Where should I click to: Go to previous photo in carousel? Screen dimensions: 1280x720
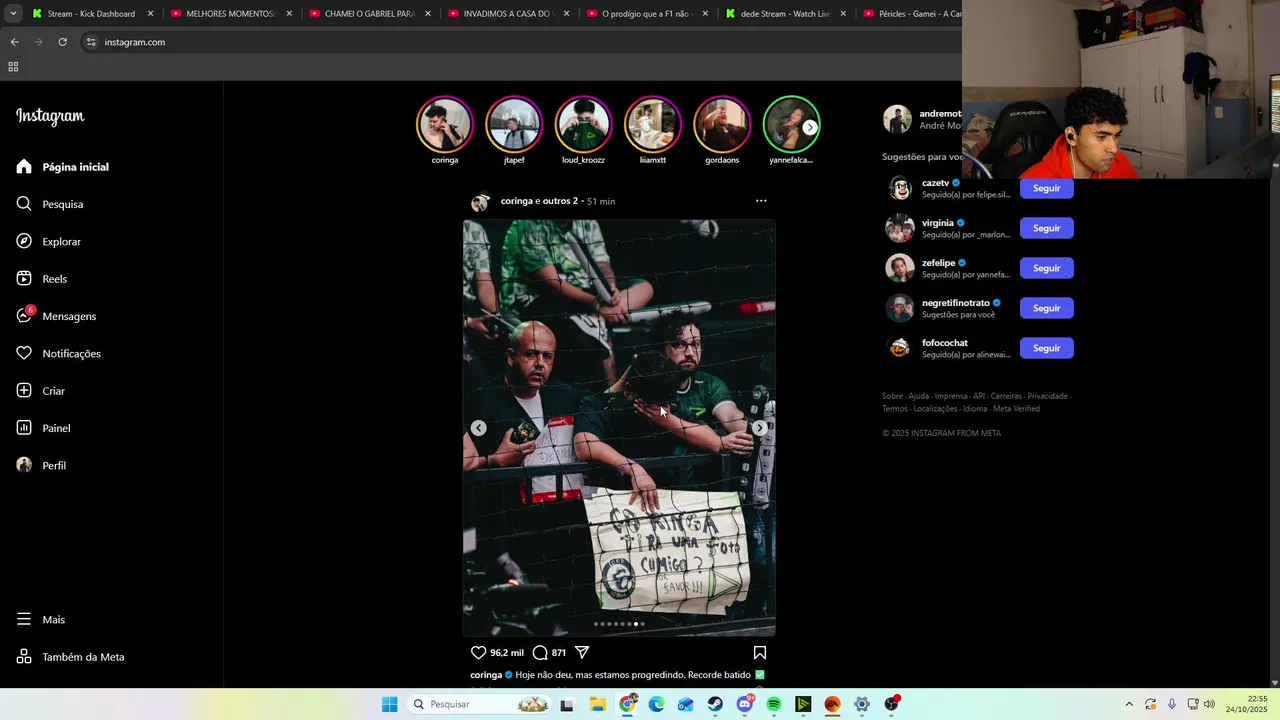tap(478, 428)
